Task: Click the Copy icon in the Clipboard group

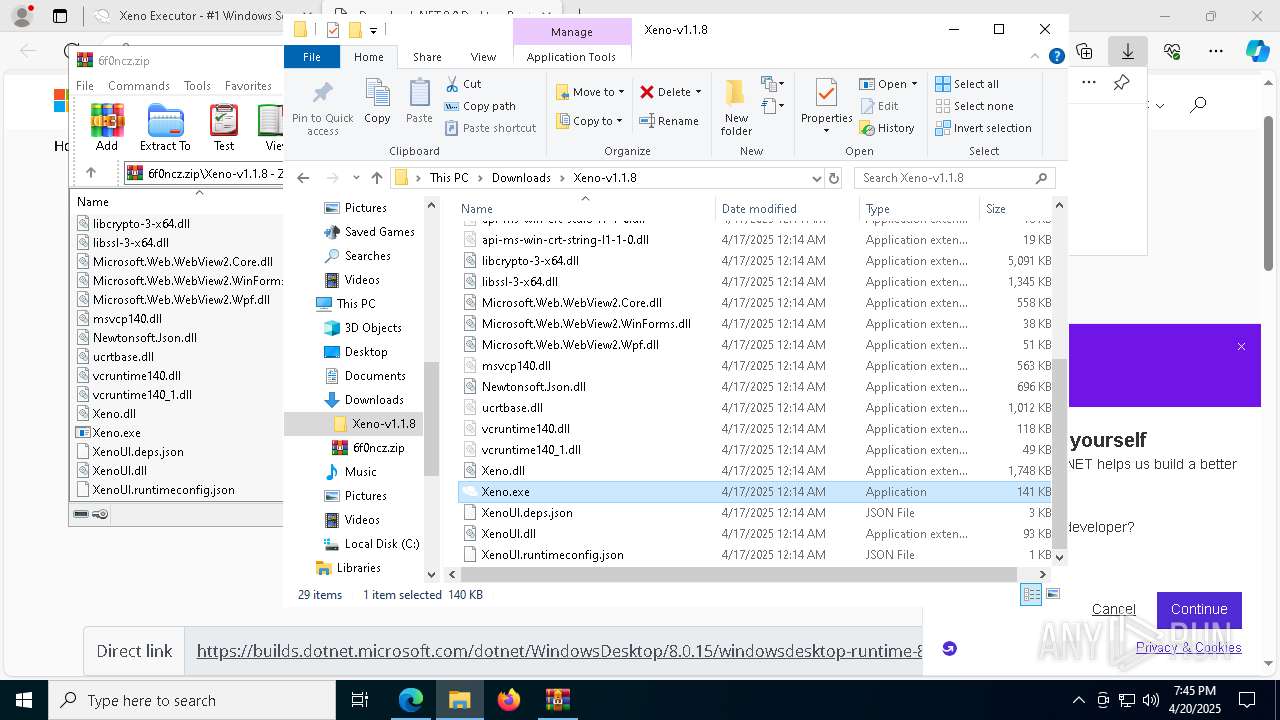Action: (x=377, y=94)
